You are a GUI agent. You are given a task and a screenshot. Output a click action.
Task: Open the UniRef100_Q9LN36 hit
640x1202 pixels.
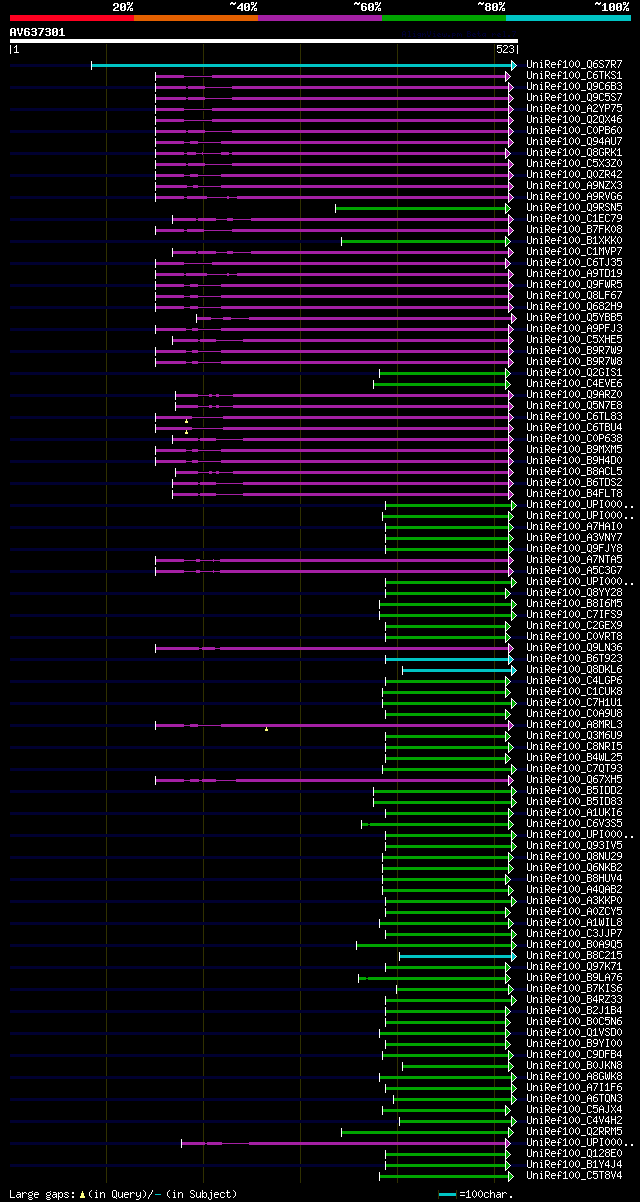pos(574,648)
